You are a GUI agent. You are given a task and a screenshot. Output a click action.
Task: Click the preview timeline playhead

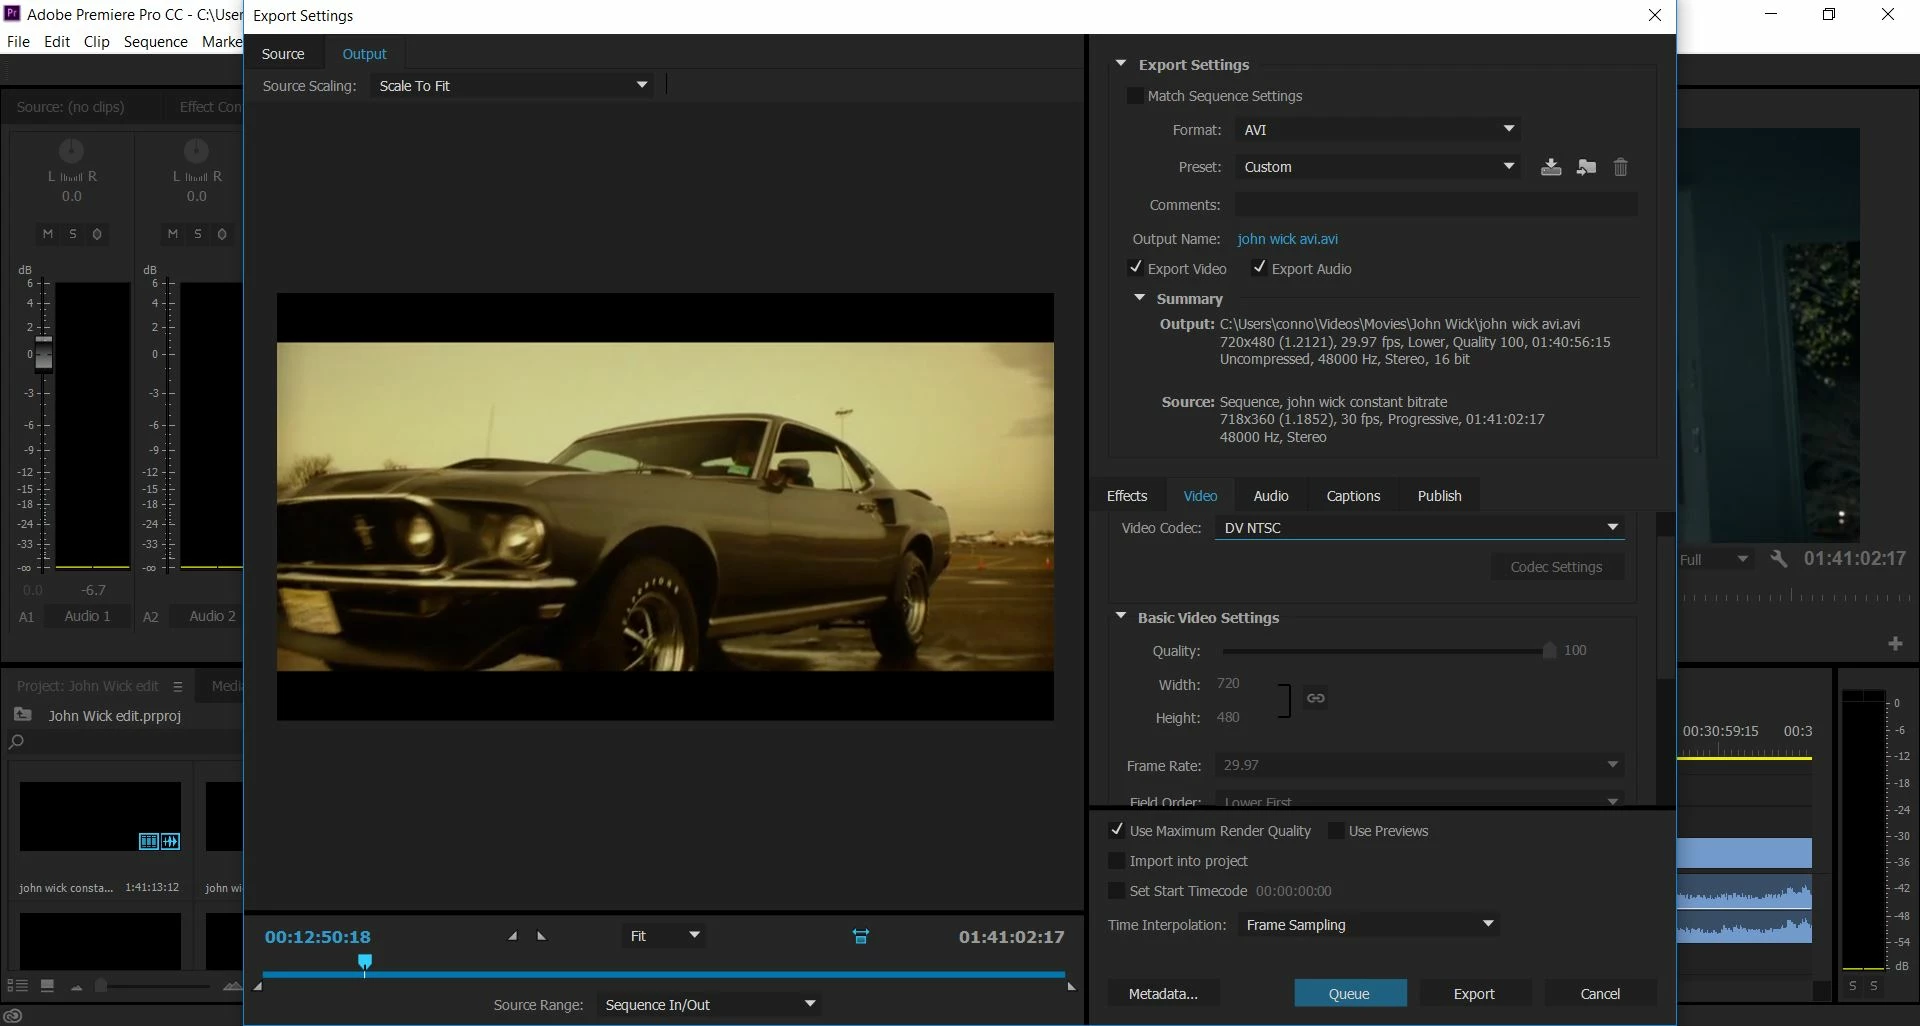click(365, 963)
